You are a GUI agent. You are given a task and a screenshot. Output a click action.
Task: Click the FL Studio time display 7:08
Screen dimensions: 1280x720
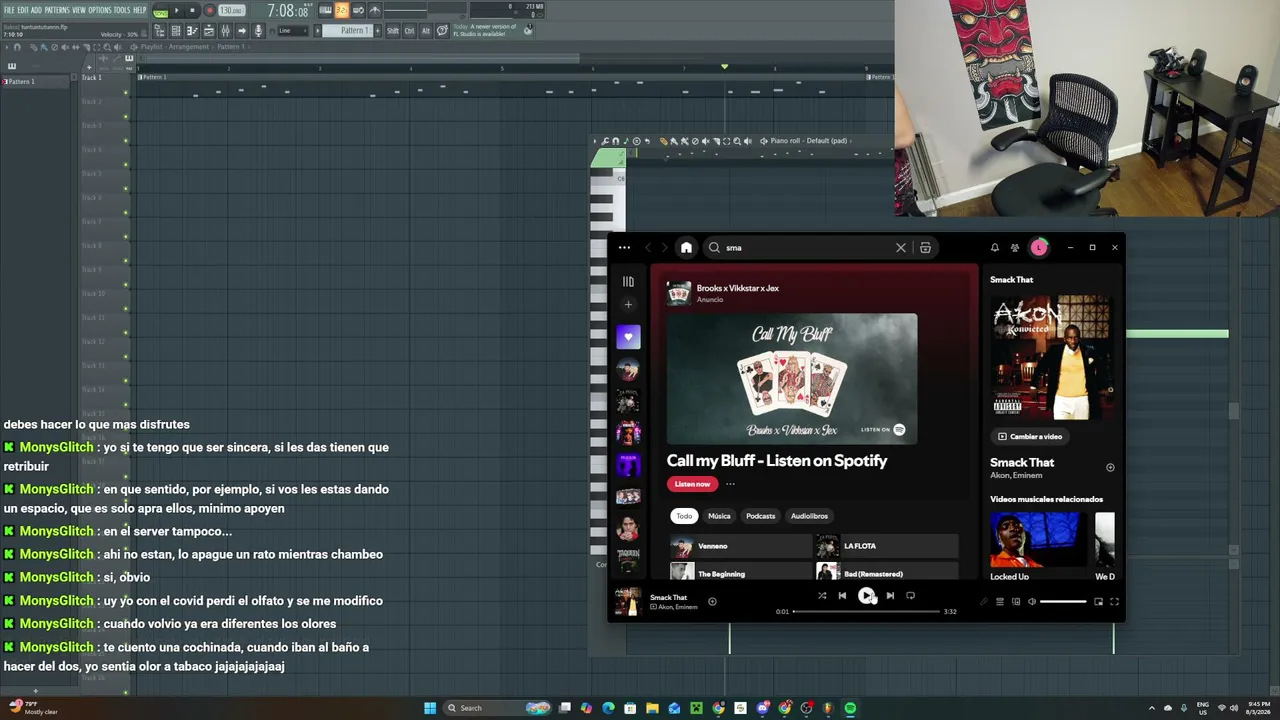[288, 11]
